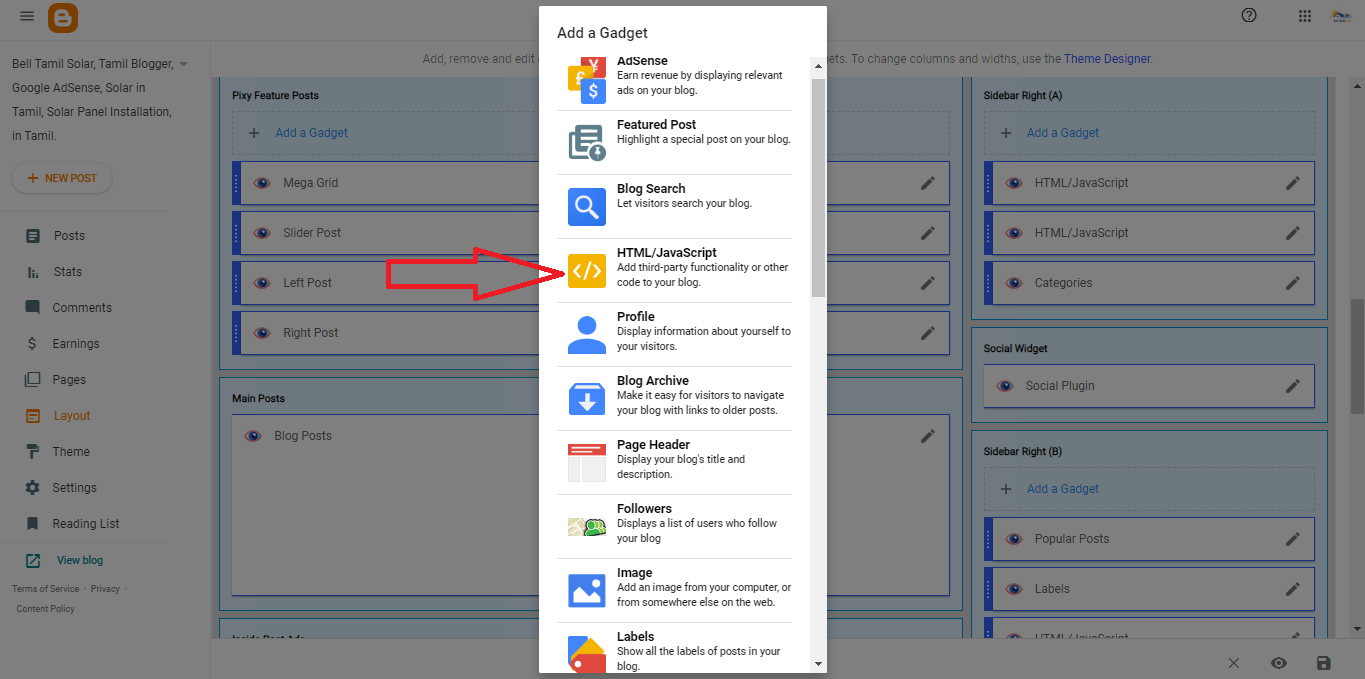Toggle visibility of Slider Post gadget

(262, 233)
